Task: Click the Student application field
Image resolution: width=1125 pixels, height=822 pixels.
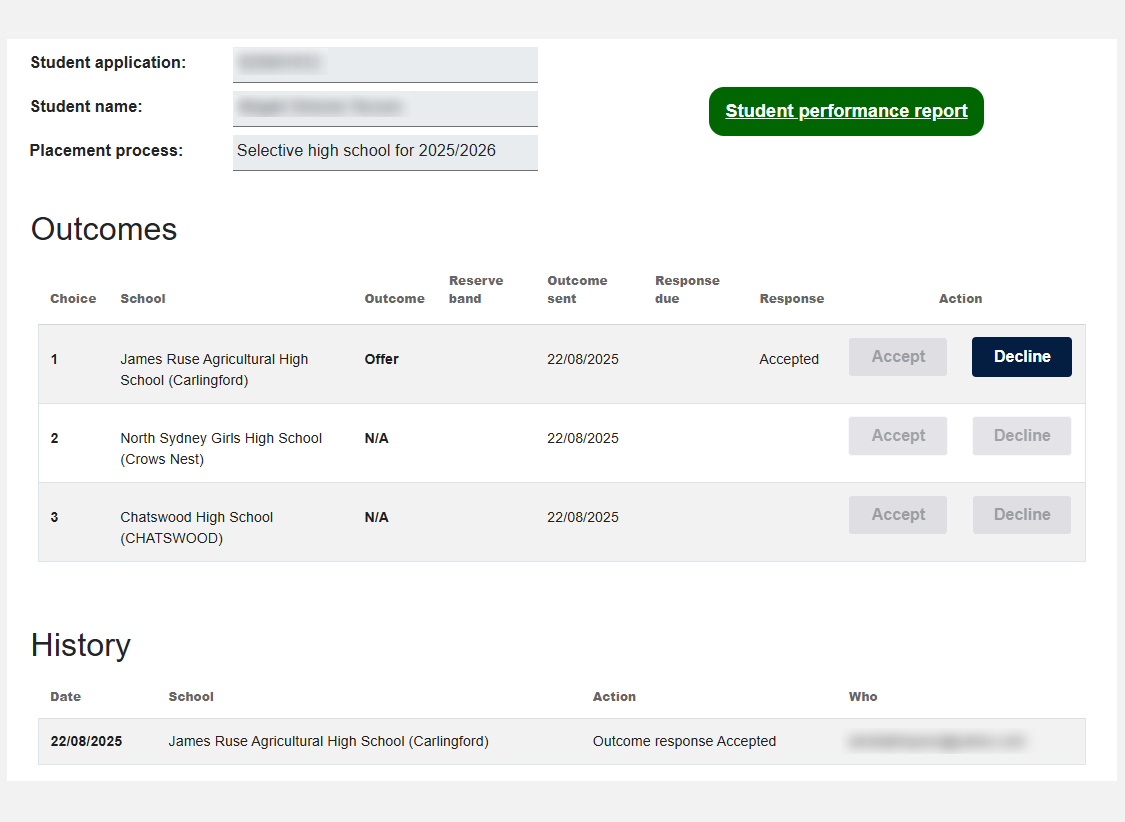Action: coord(385,64)
